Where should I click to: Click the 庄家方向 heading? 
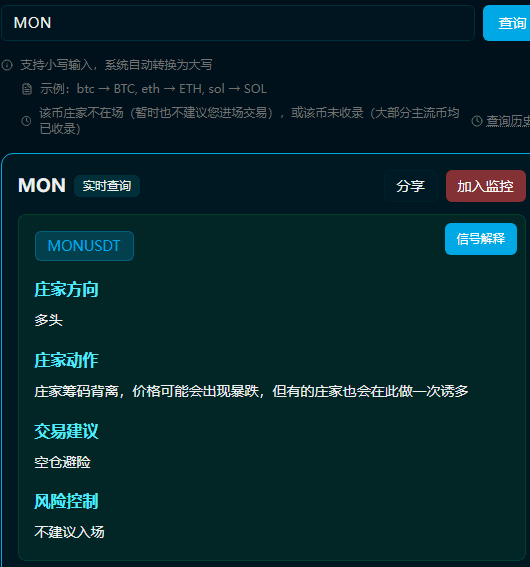click(66, 290)
